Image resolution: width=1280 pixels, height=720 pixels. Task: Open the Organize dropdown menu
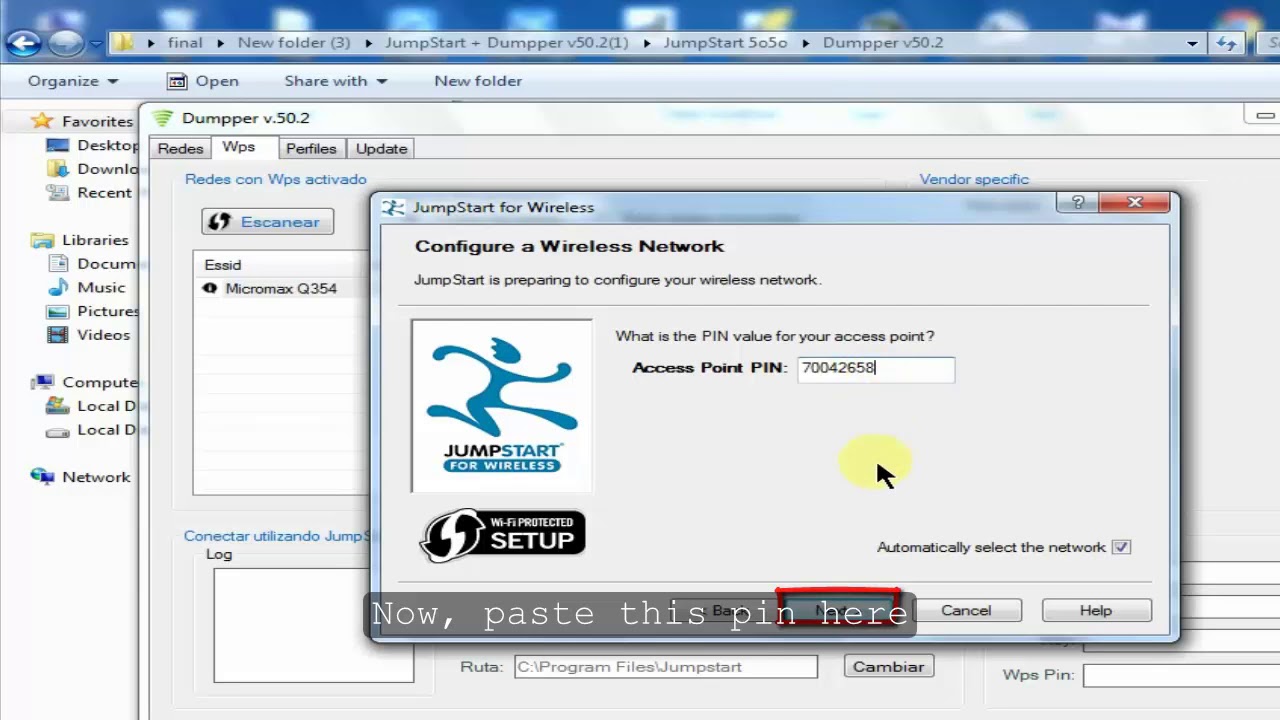click(x=73, y=81)
